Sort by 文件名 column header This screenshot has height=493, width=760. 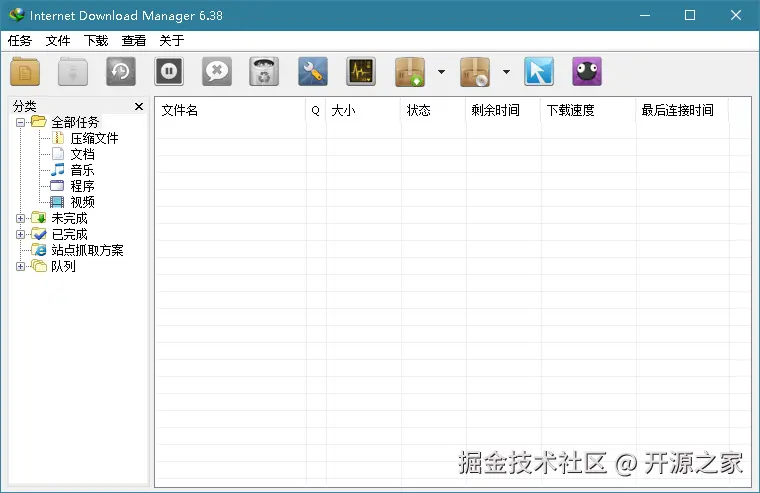tap(230, 111)
